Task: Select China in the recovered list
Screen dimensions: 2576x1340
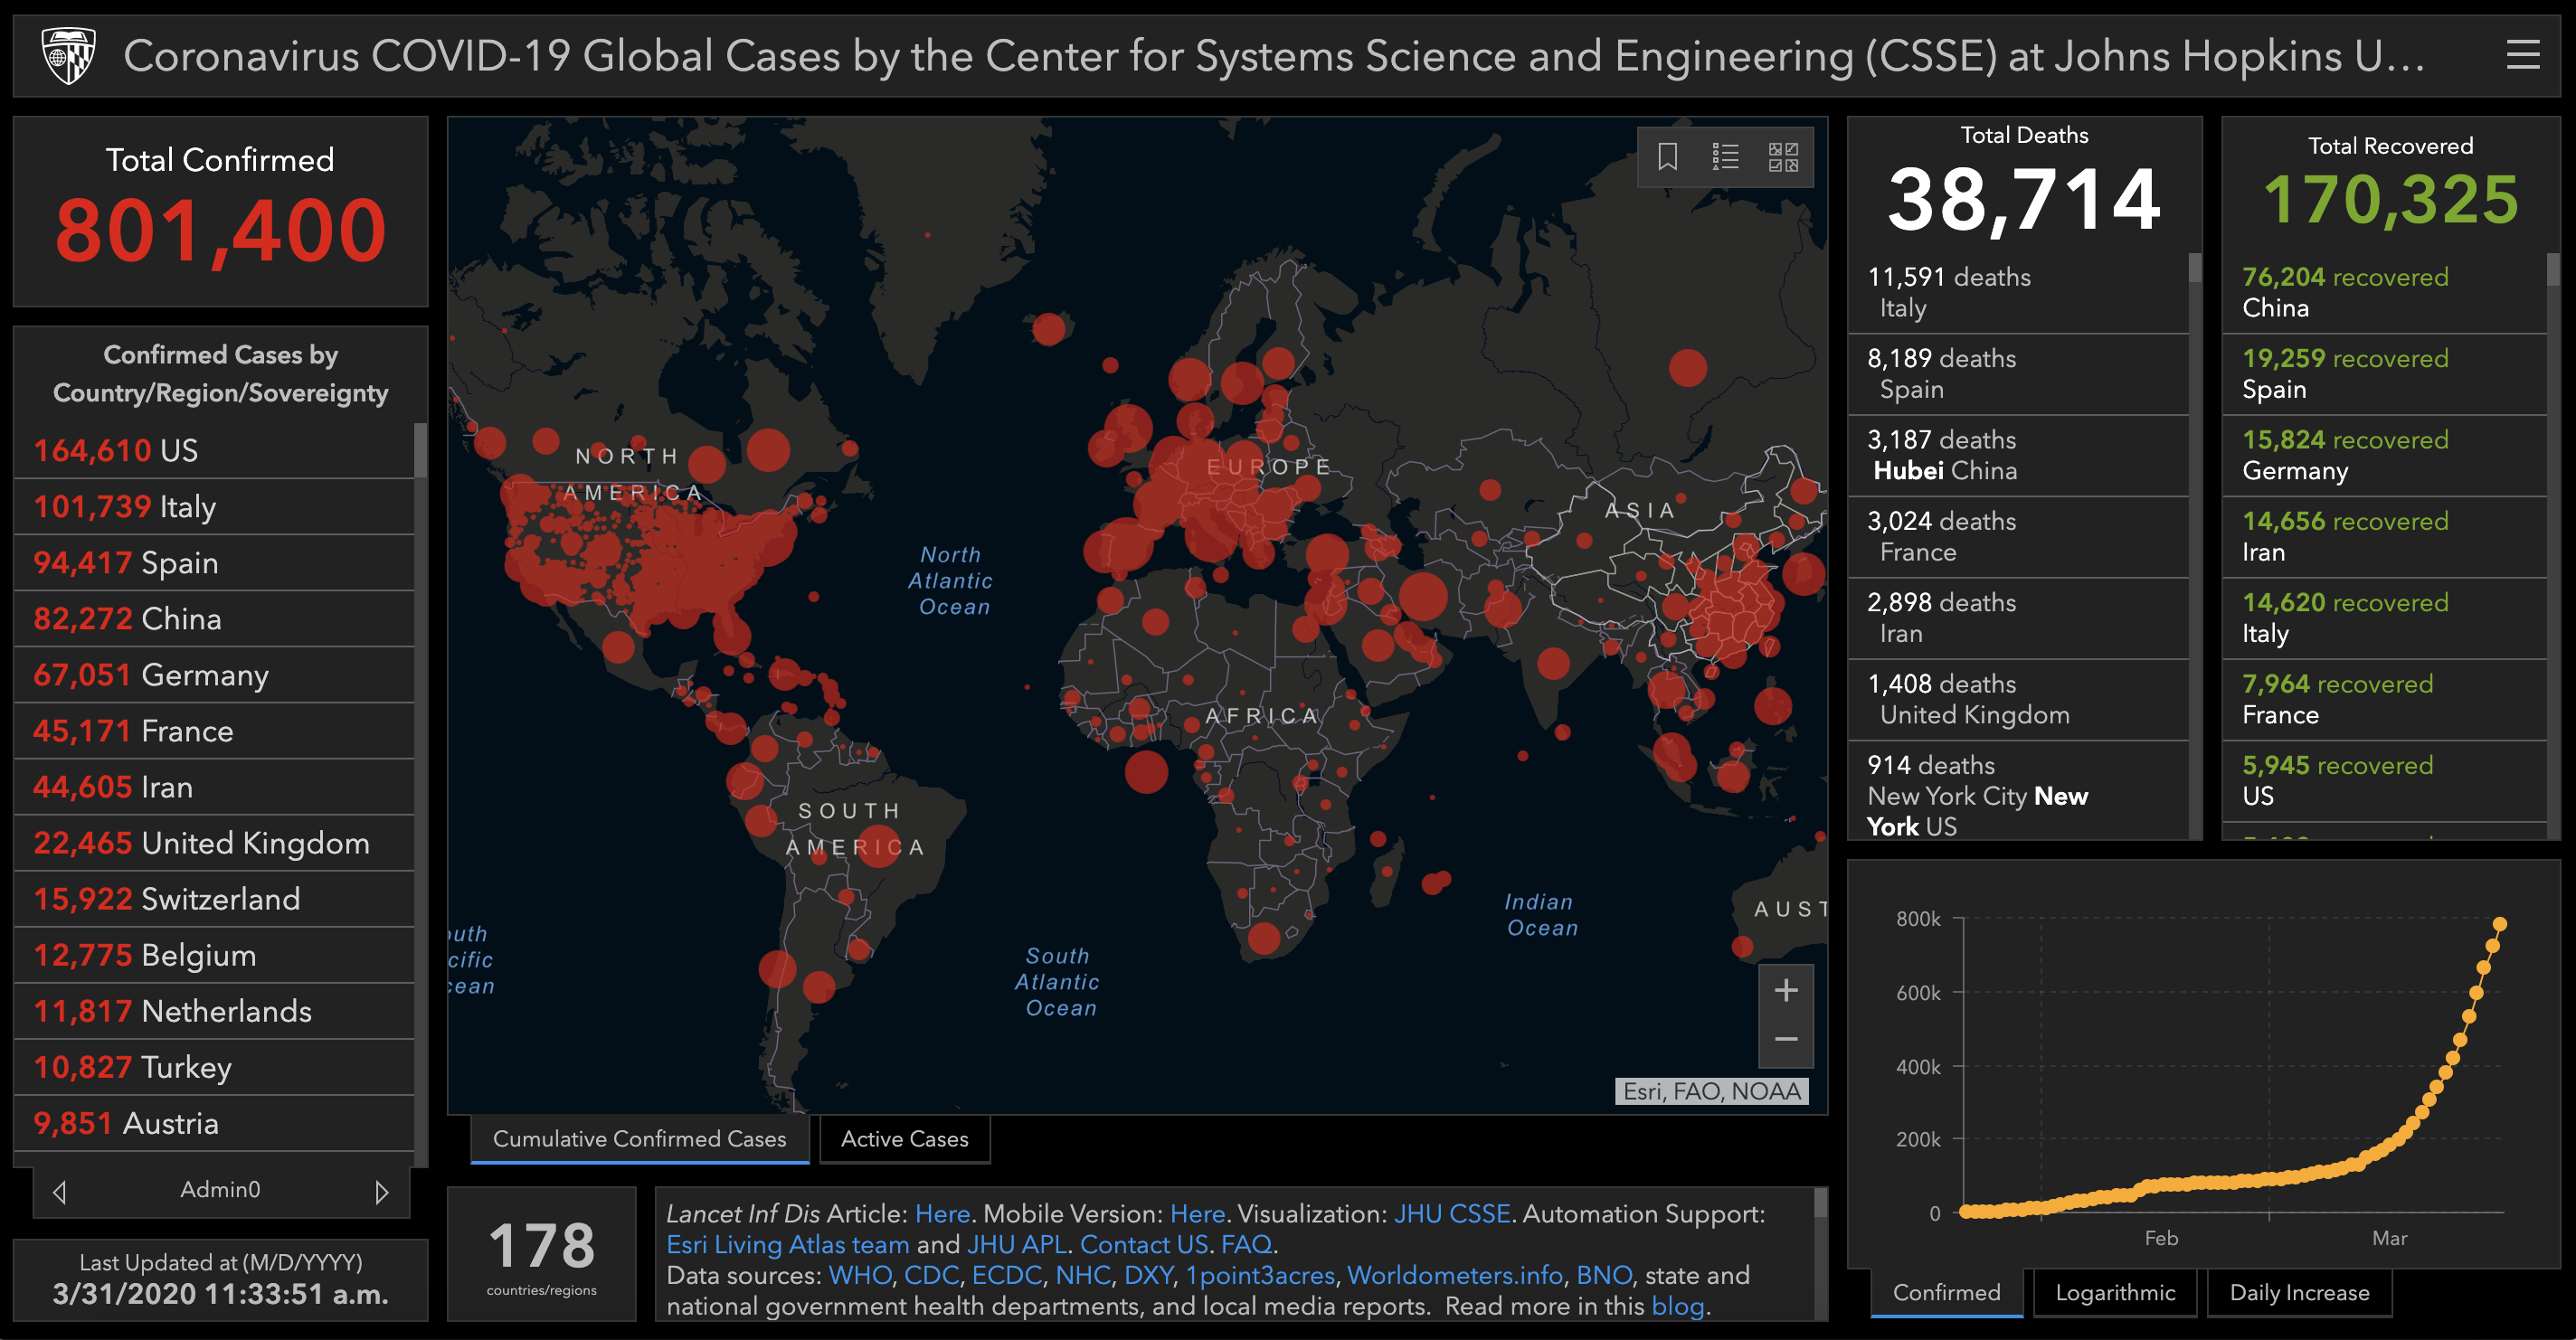Action: click(x=2384, y=292)
